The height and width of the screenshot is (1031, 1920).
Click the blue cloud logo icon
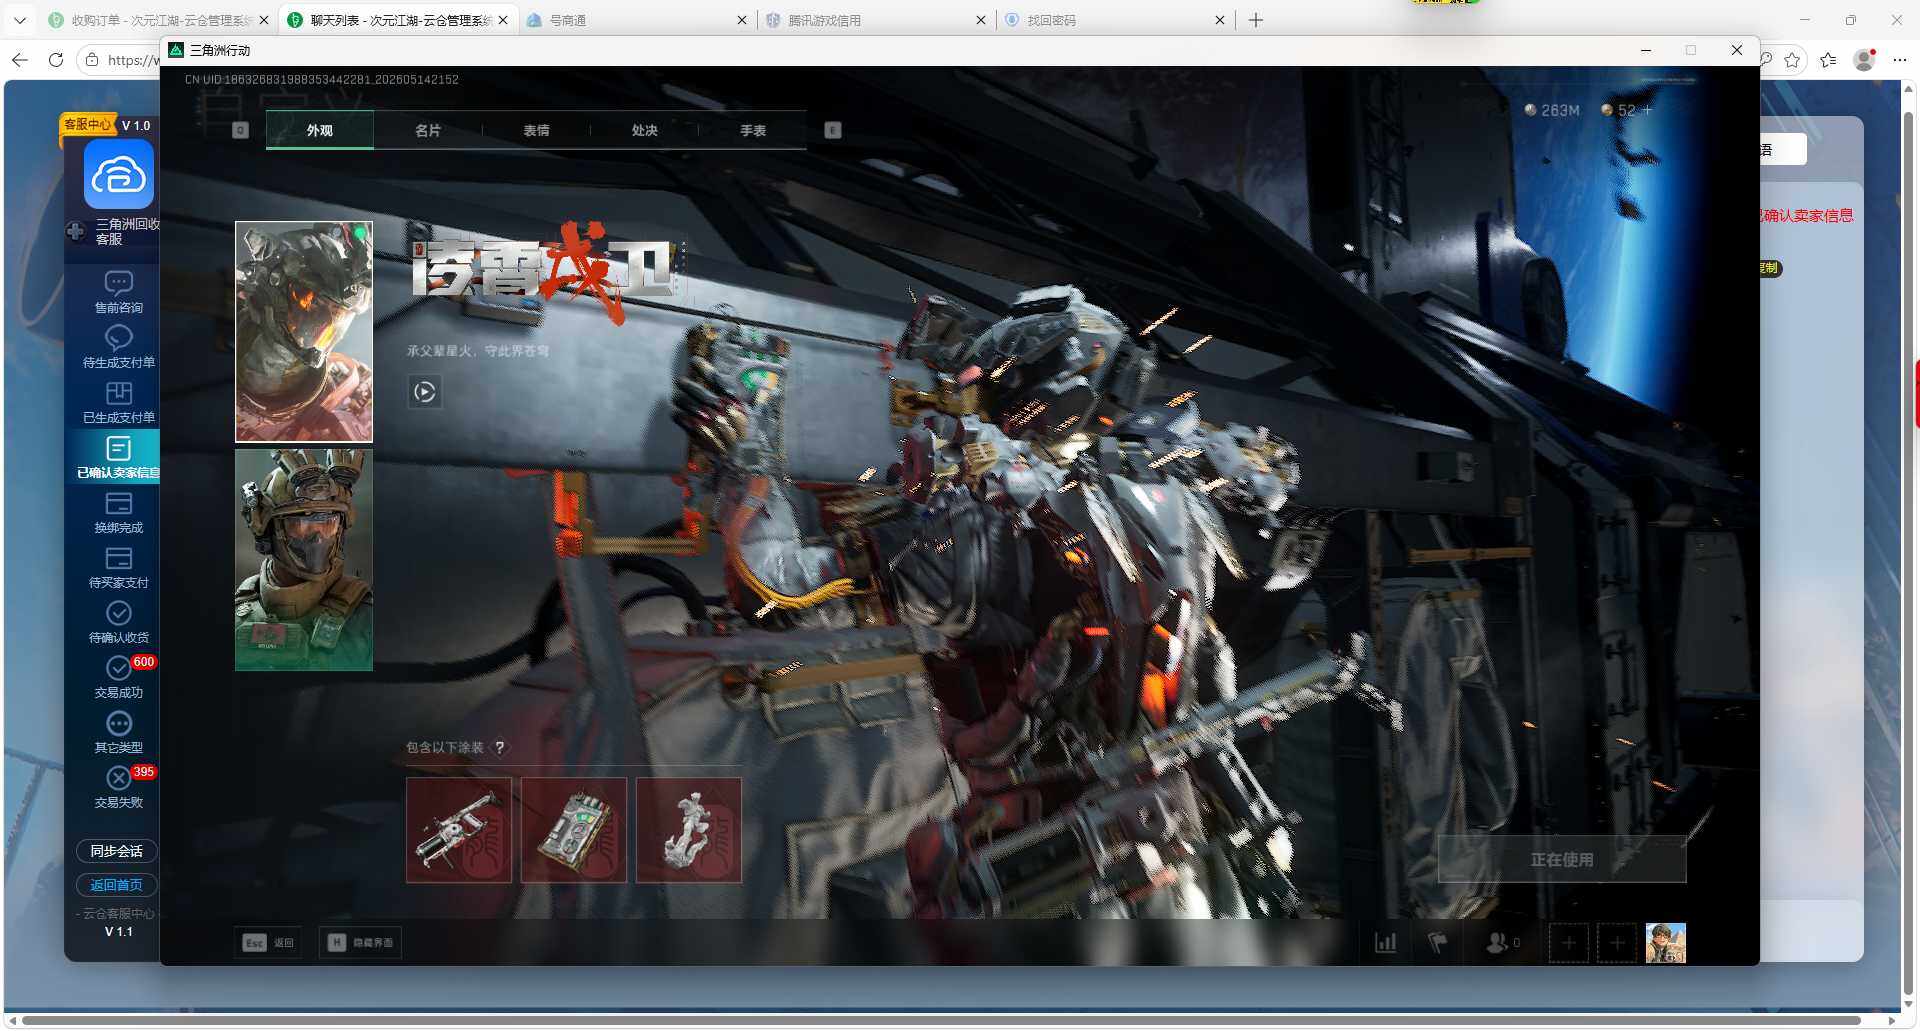pyautogui.click(x=118, y=175)
